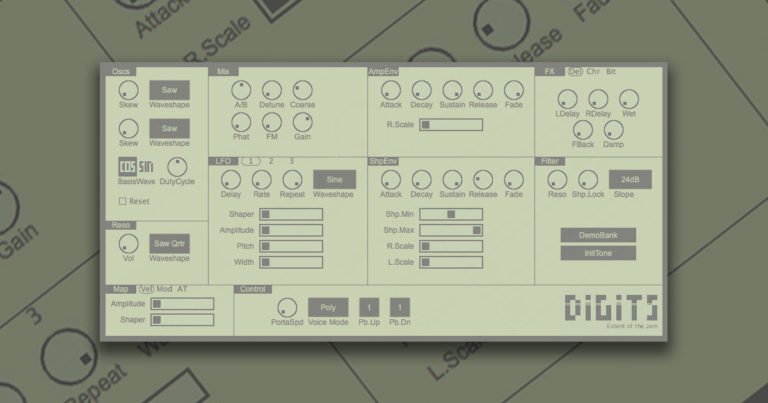Viewport: 768px width, 403px height.
Task: Select the COS basis wave
Action: pos(127,167)
